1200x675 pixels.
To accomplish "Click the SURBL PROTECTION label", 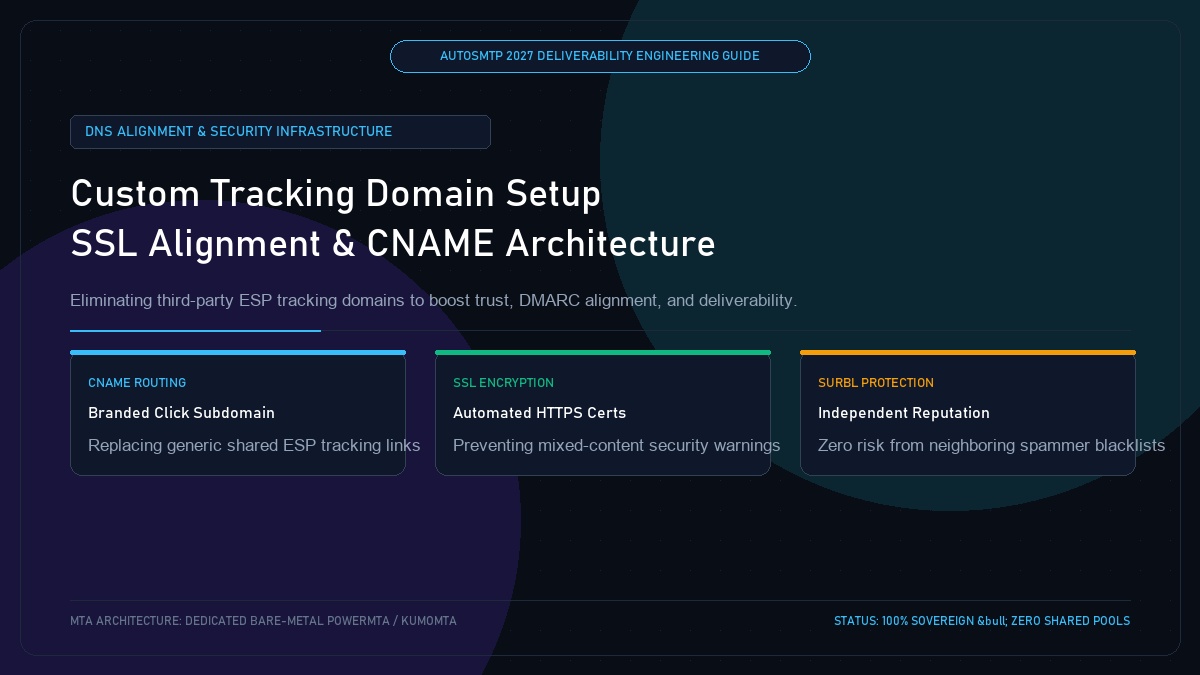I will (x=876, y=383).
